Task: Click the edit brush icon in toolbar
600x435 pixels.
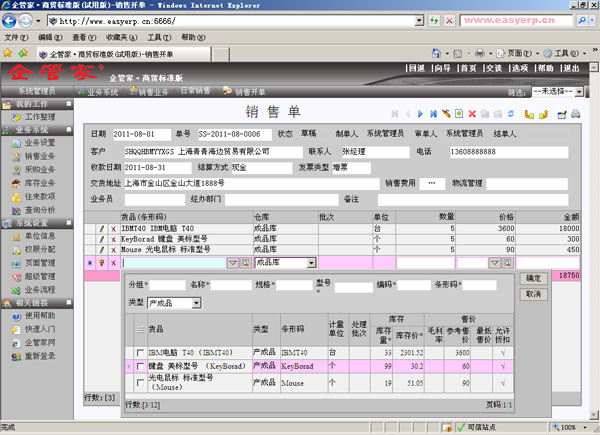Action: (x=446, y=114)
